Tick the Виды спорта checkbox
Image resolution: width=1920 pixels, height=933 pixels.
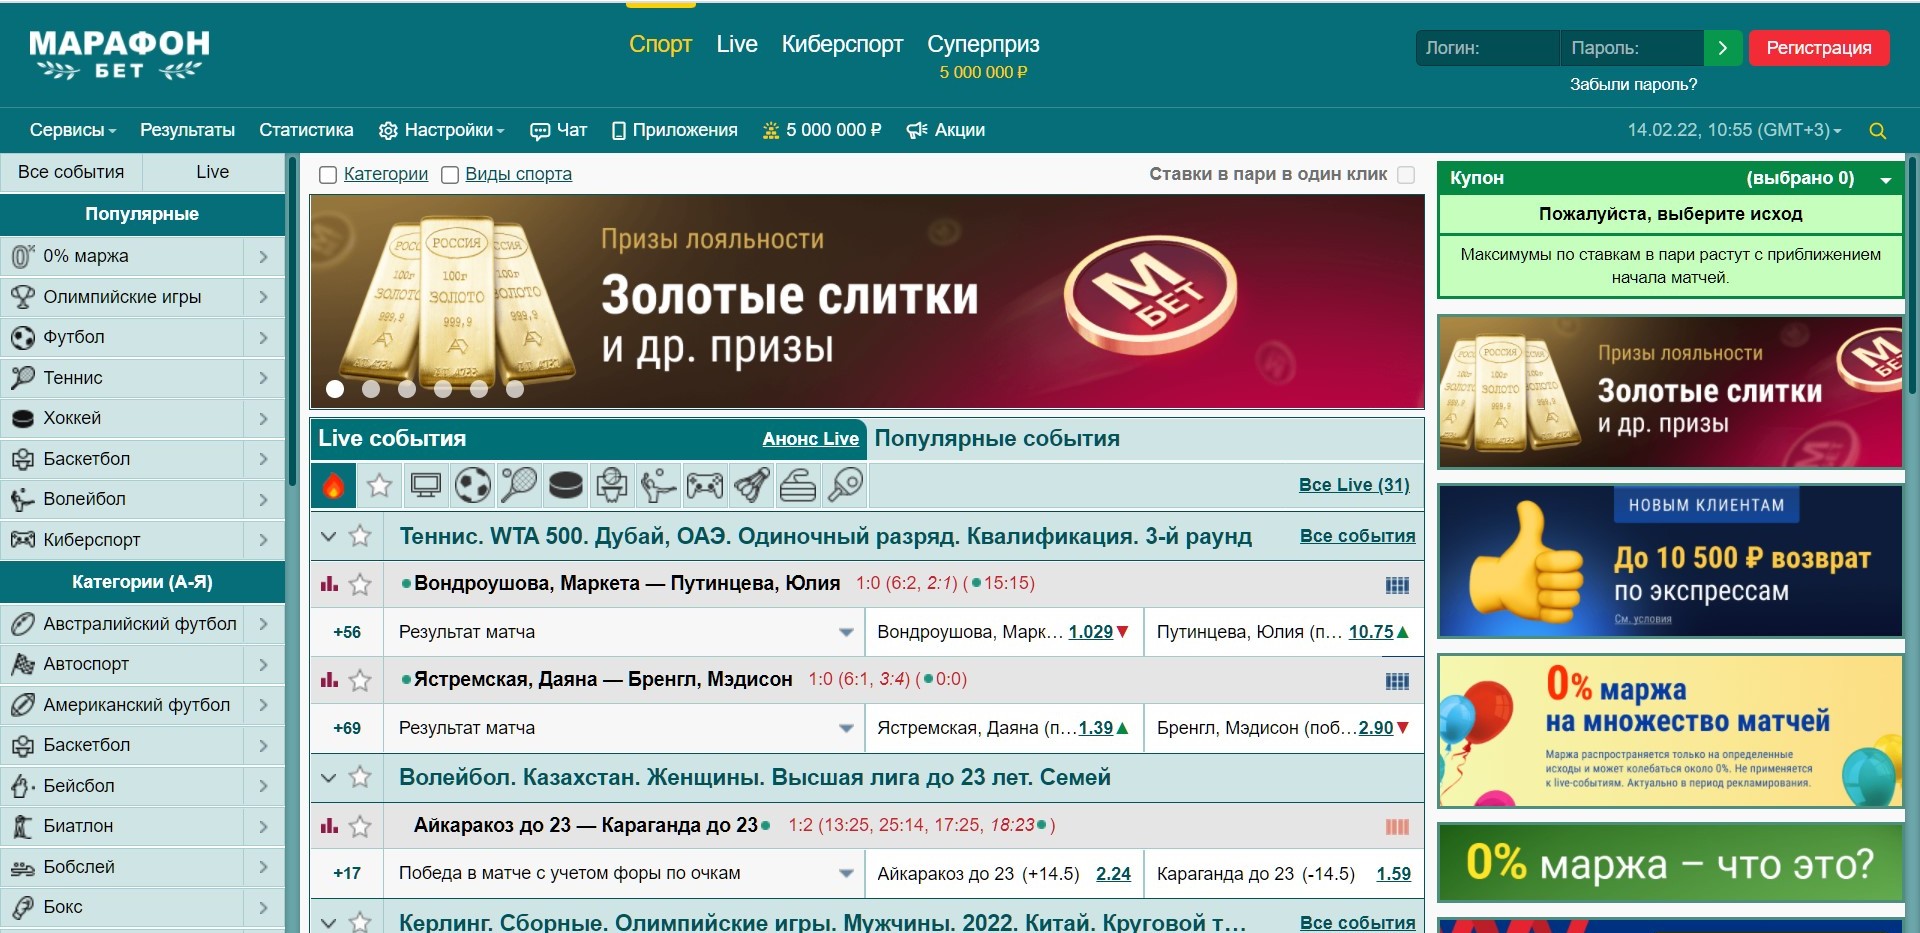pos(450,175)
